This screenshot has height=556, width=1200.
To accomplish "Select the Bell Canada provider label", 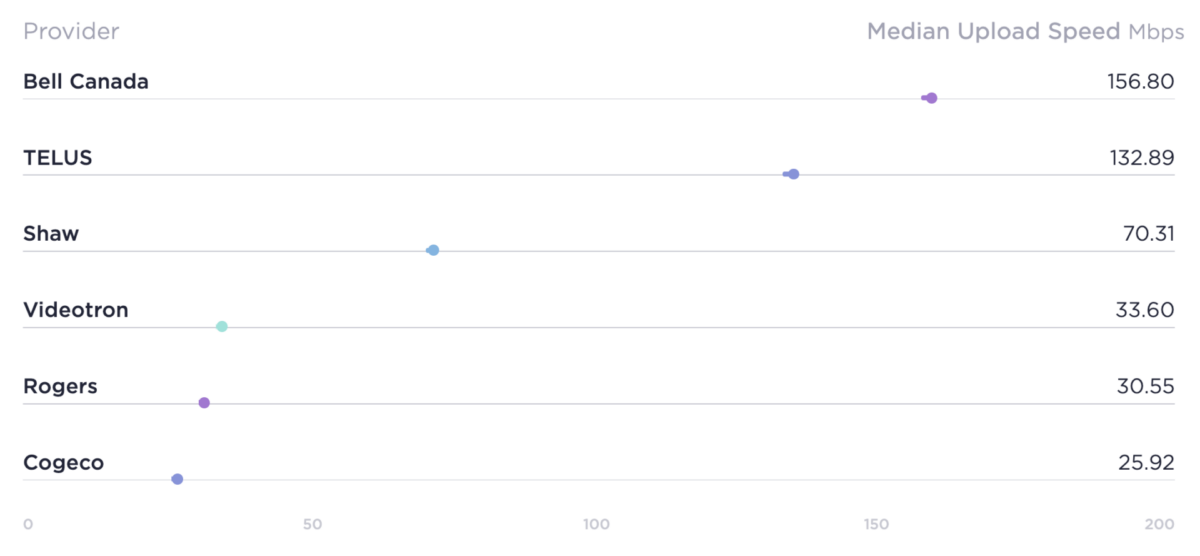I will pyautogui.click(x=86, y=82).
